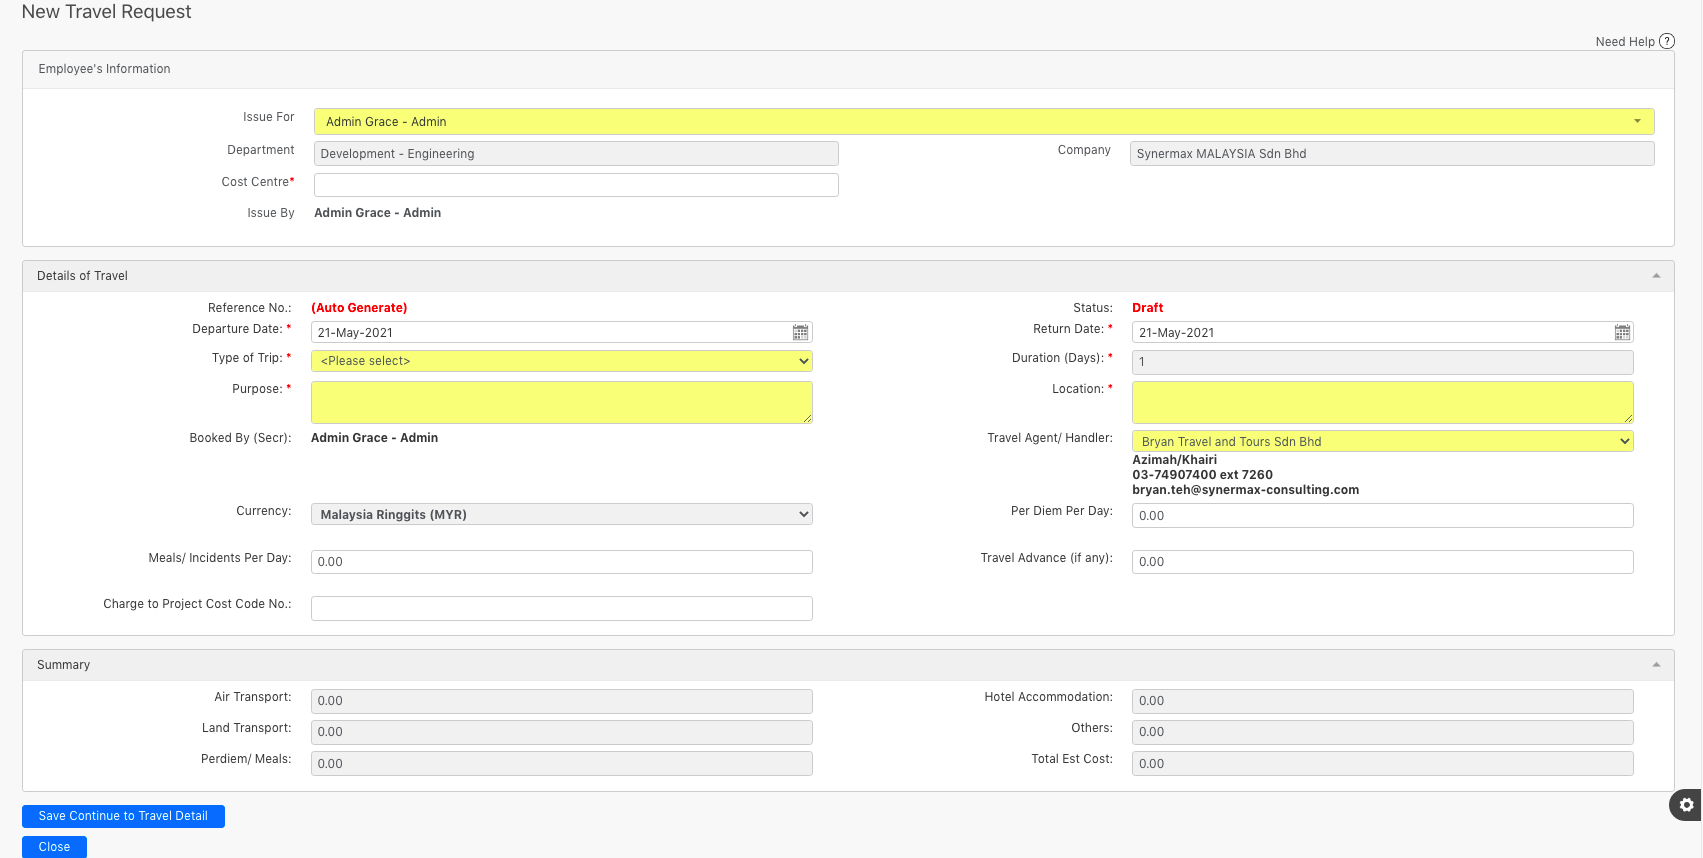Open the Return Date calendar picker
Viewport: 1703px width, 858px height.
tap(1622, 332)
